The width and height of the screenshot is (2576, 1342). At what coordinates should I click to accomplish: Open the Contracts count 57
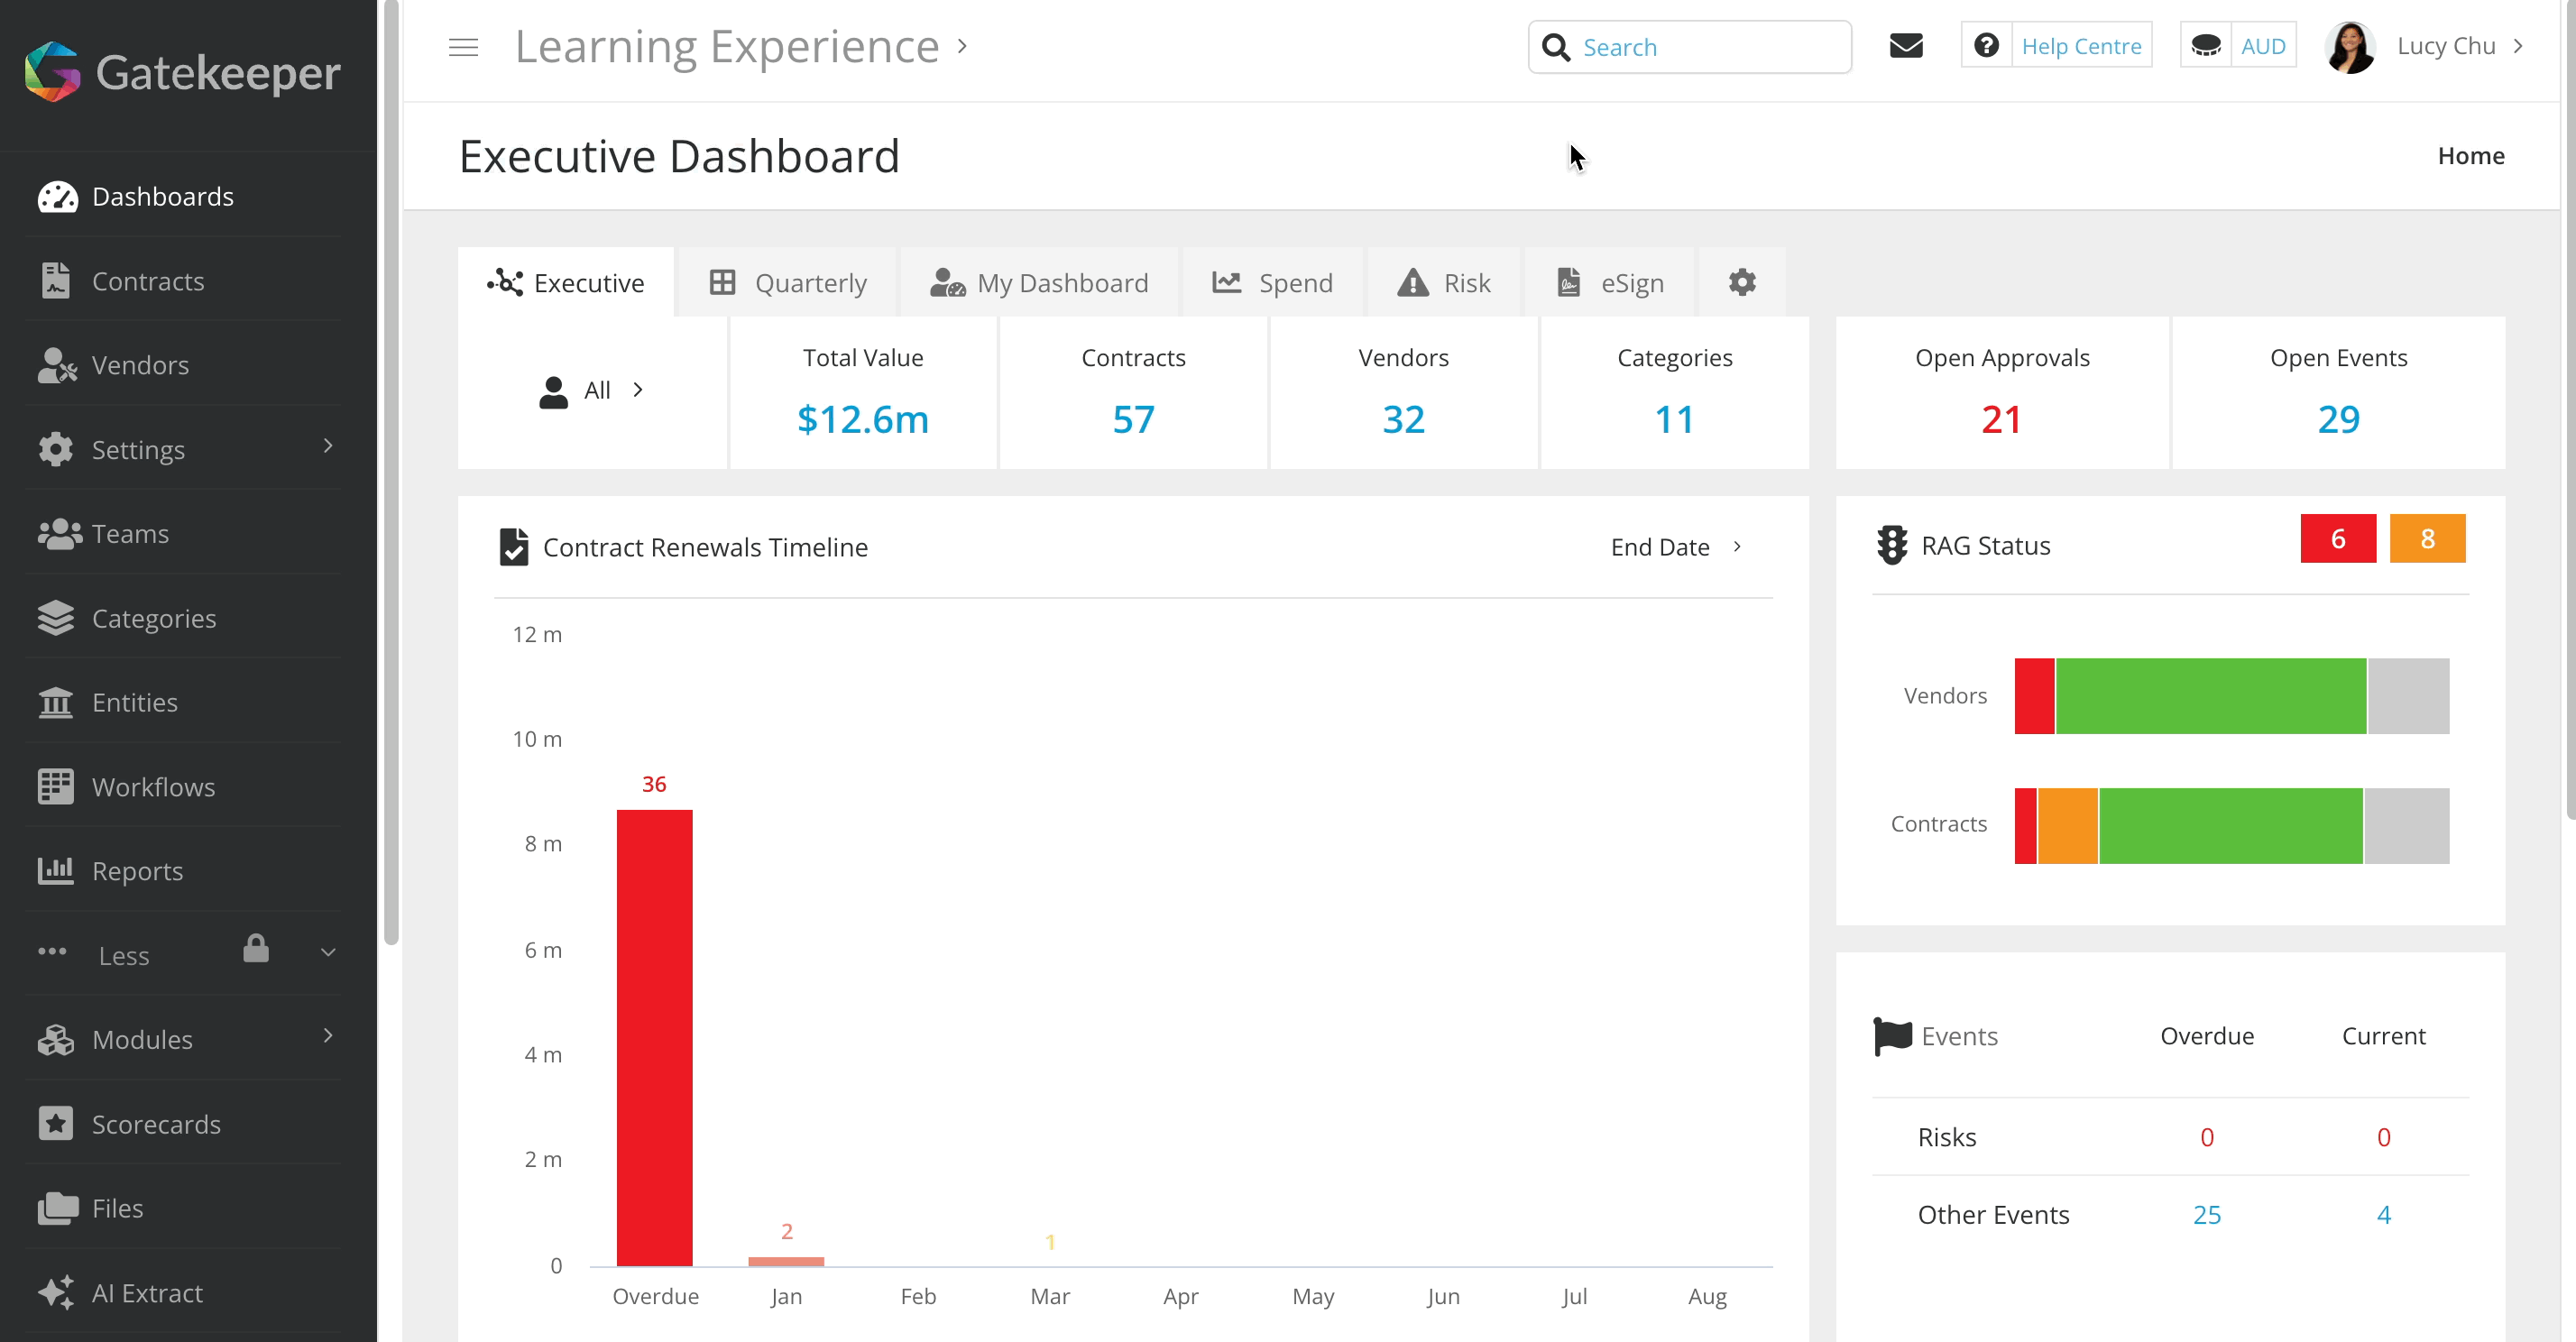[1133, 419]
